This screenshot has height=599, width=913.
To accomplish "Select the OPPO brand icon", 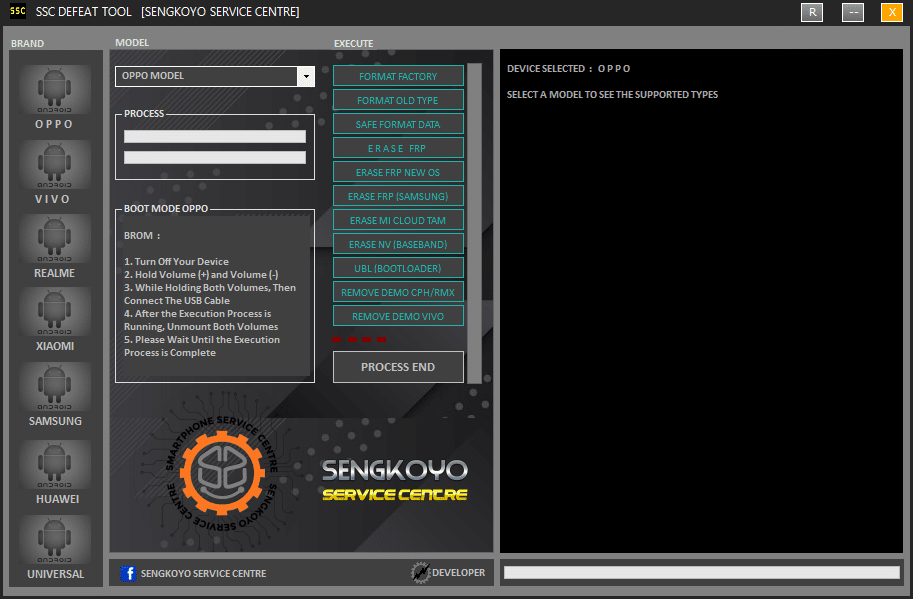I will pos(54,90).
